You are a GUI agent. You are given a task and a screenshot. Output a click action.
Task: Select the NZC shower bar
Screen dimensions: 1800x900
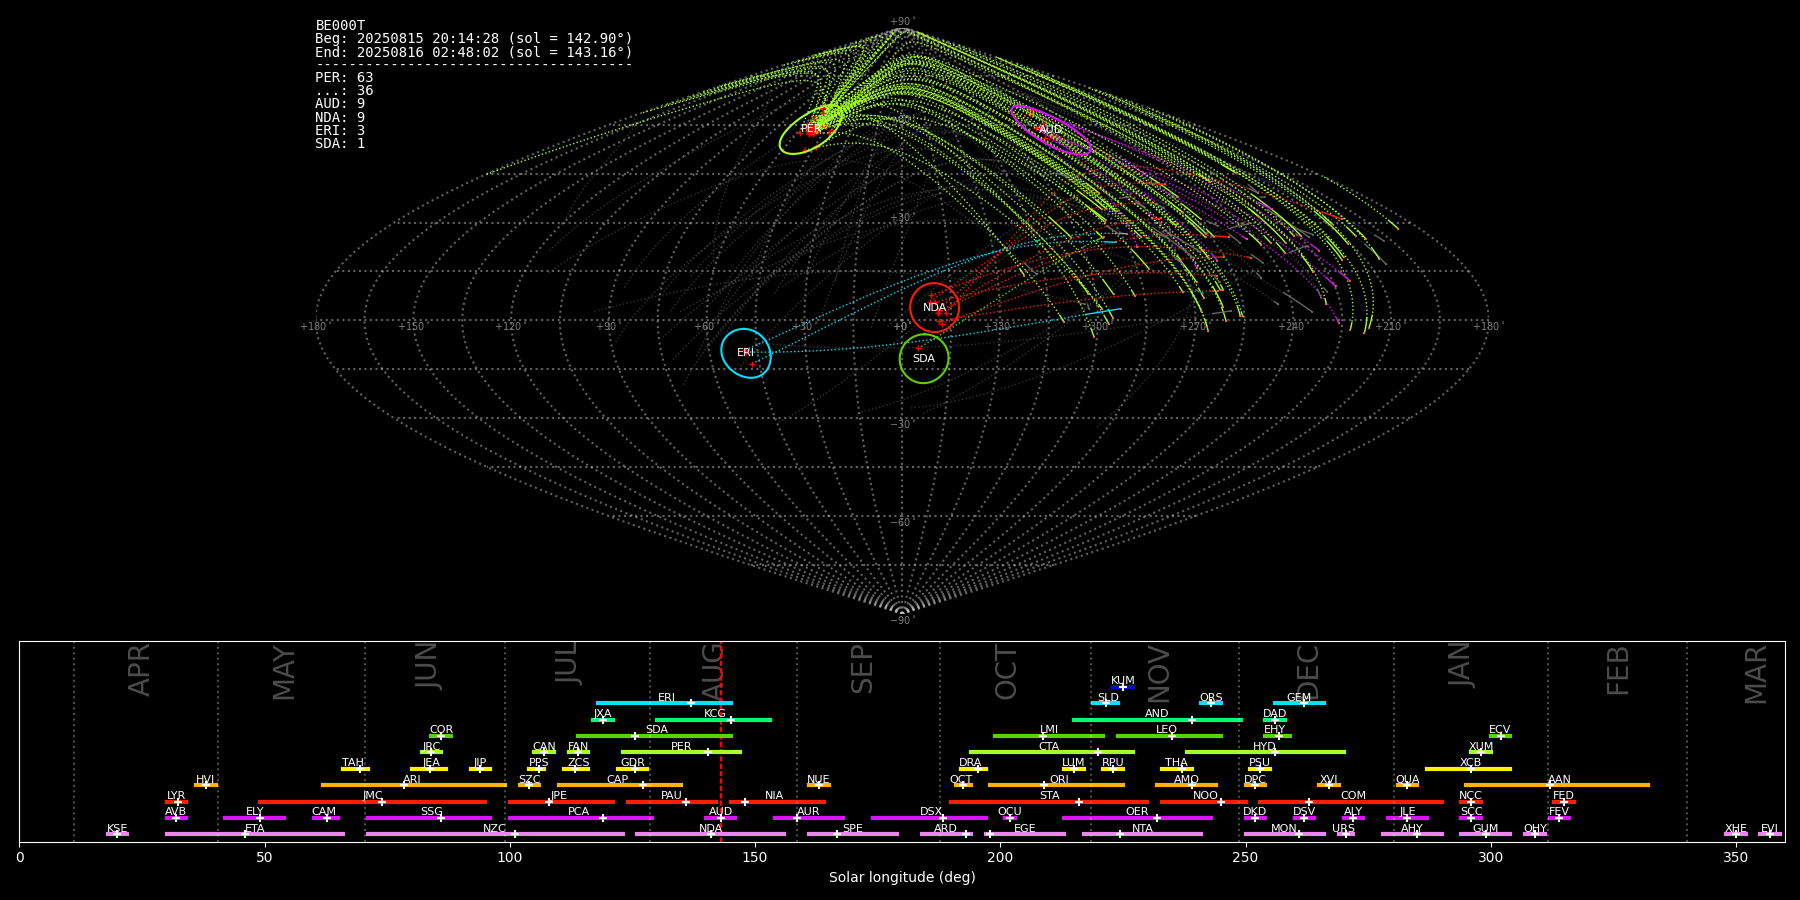[495, 834]
